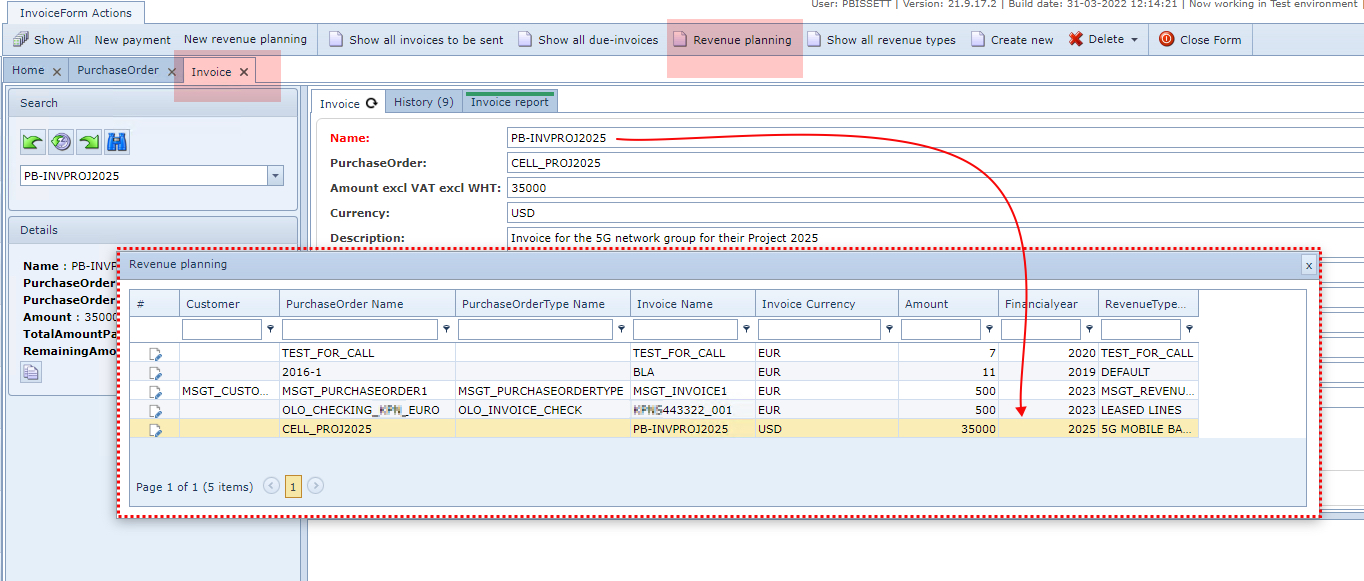
Task: Open the invoice search combo box dropdown
Action: [275, 176]
